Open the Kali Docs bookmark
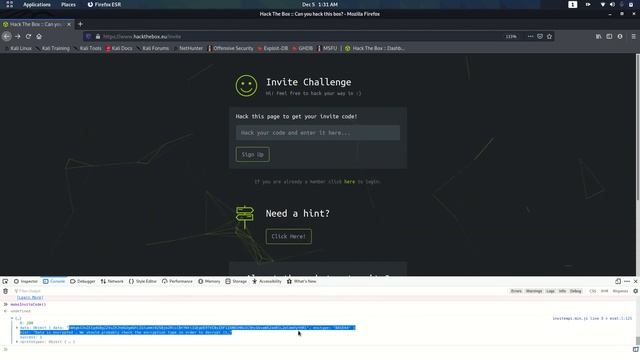The width and height of the screenshot is (640, 360). click(x=119, y=48)
